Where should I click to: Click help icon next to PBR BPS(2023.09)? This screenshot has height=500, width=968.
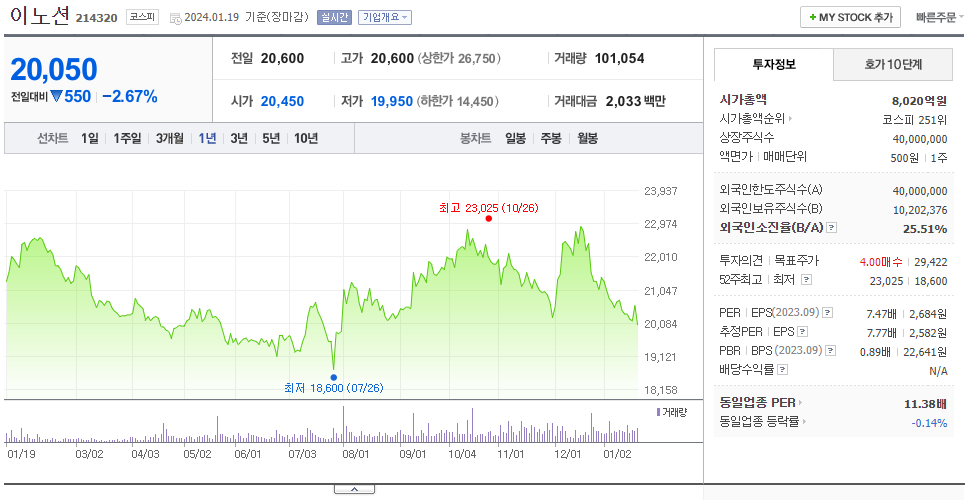click(x=831, y=351)
